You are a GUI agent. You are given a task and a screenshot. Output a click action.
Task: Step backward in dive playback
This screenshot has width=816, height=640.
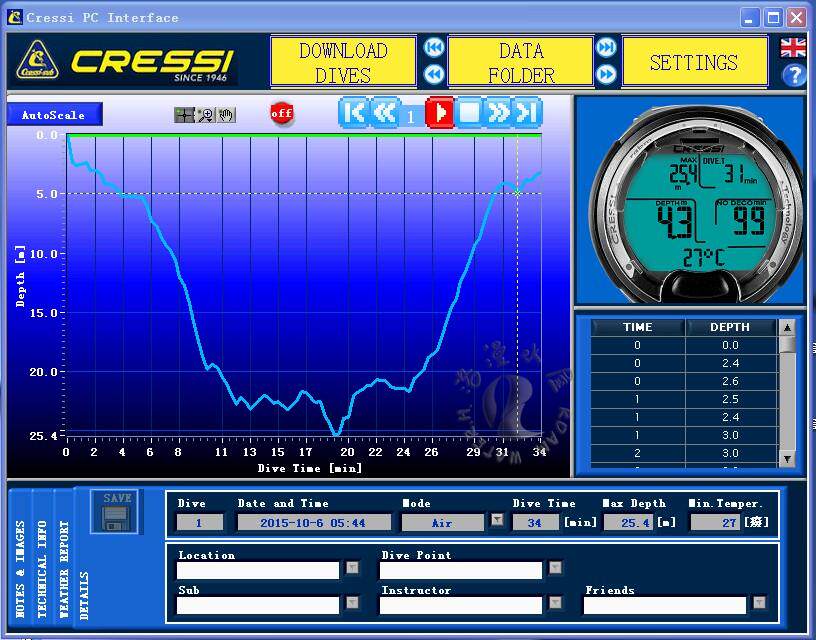384,112
